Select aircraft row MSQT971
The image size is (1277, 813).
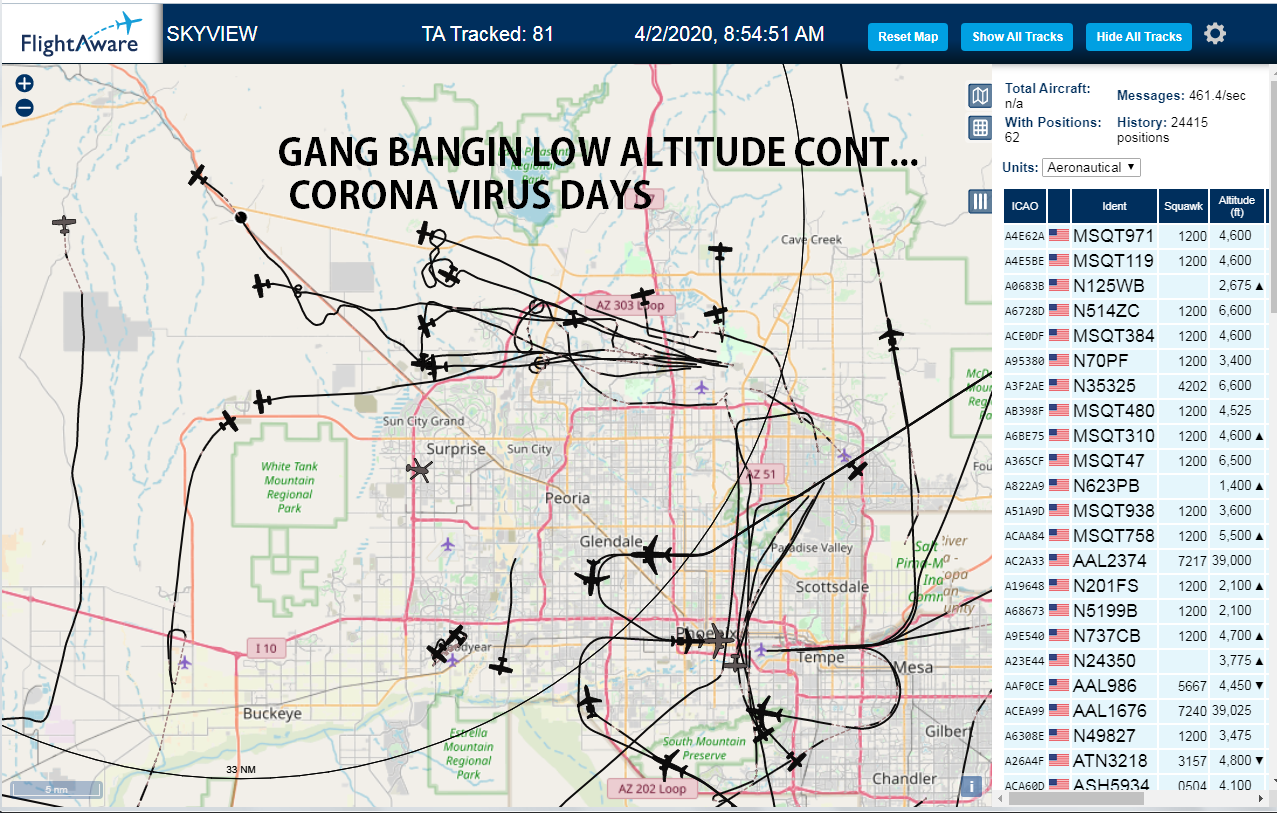(1136, 236)
